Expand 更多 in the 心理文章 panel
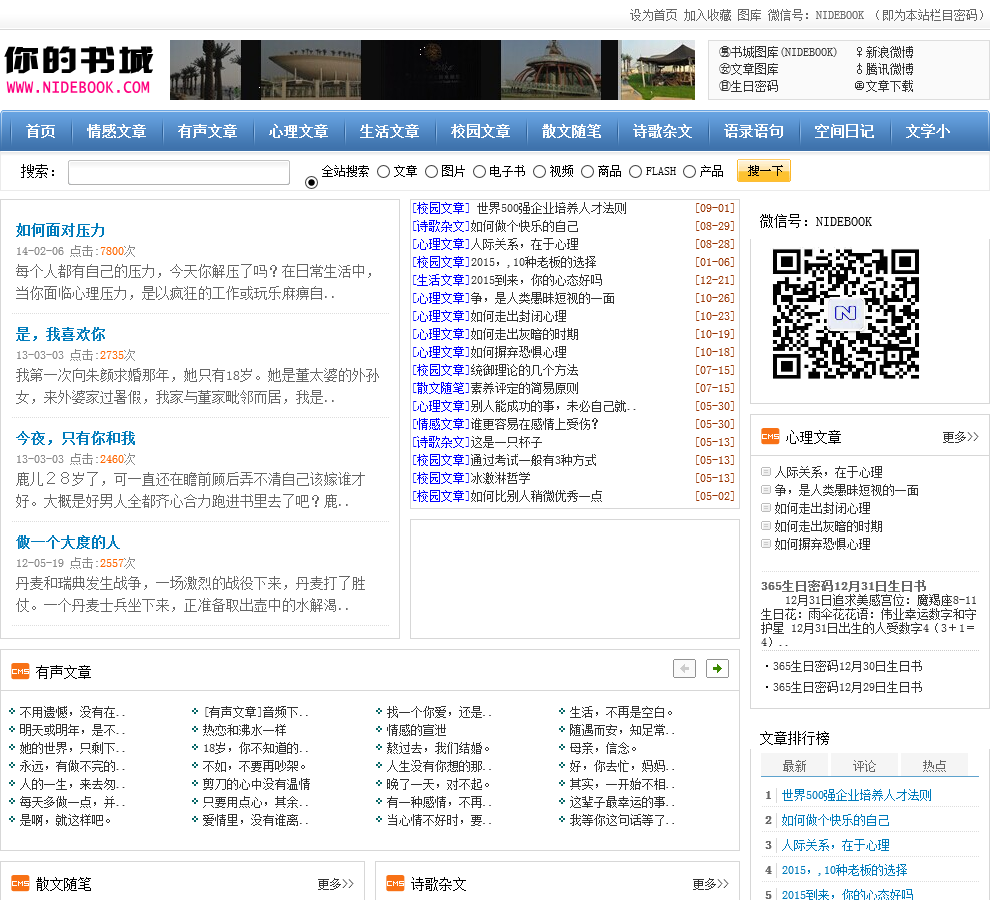The width and height of the screenshot is (990, 900). 960,437
